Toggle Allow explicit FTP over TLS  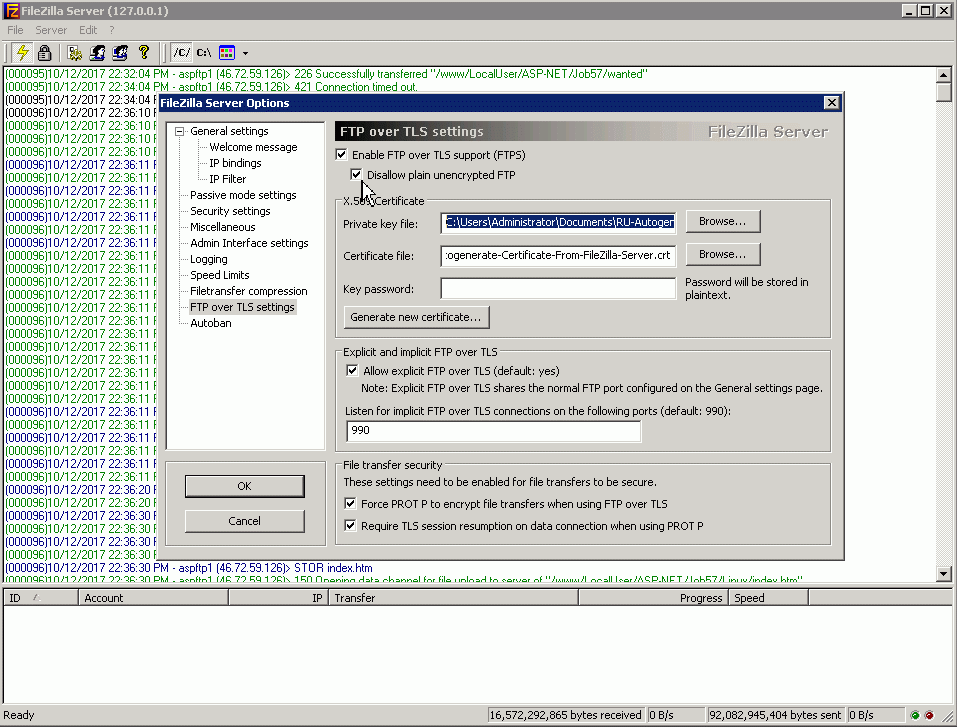pos(352,371)
